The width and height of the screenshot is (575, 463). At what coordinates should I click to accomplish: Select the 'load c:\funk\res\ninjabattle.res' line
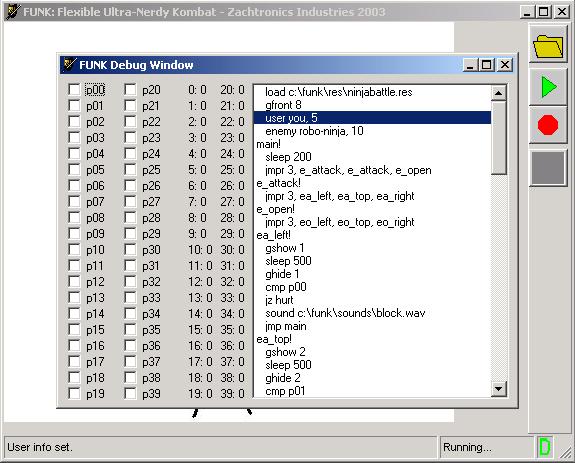pyautogui.click(x=372, y=92)
